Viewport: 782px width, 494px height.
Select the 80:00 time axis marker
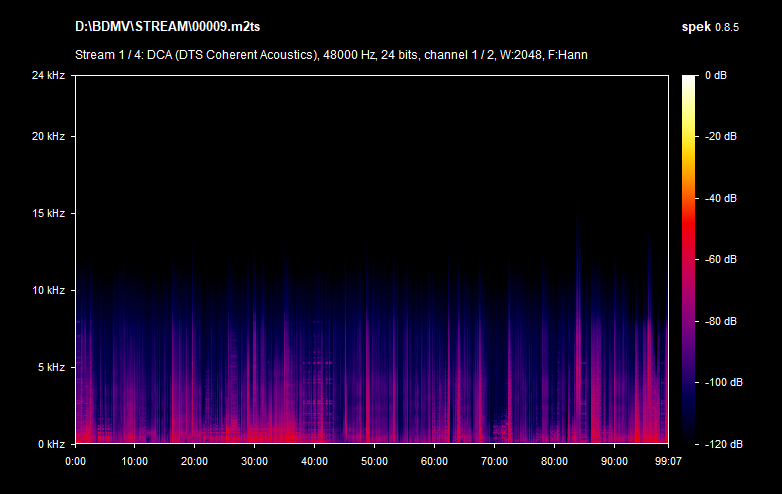pos(554,461)
